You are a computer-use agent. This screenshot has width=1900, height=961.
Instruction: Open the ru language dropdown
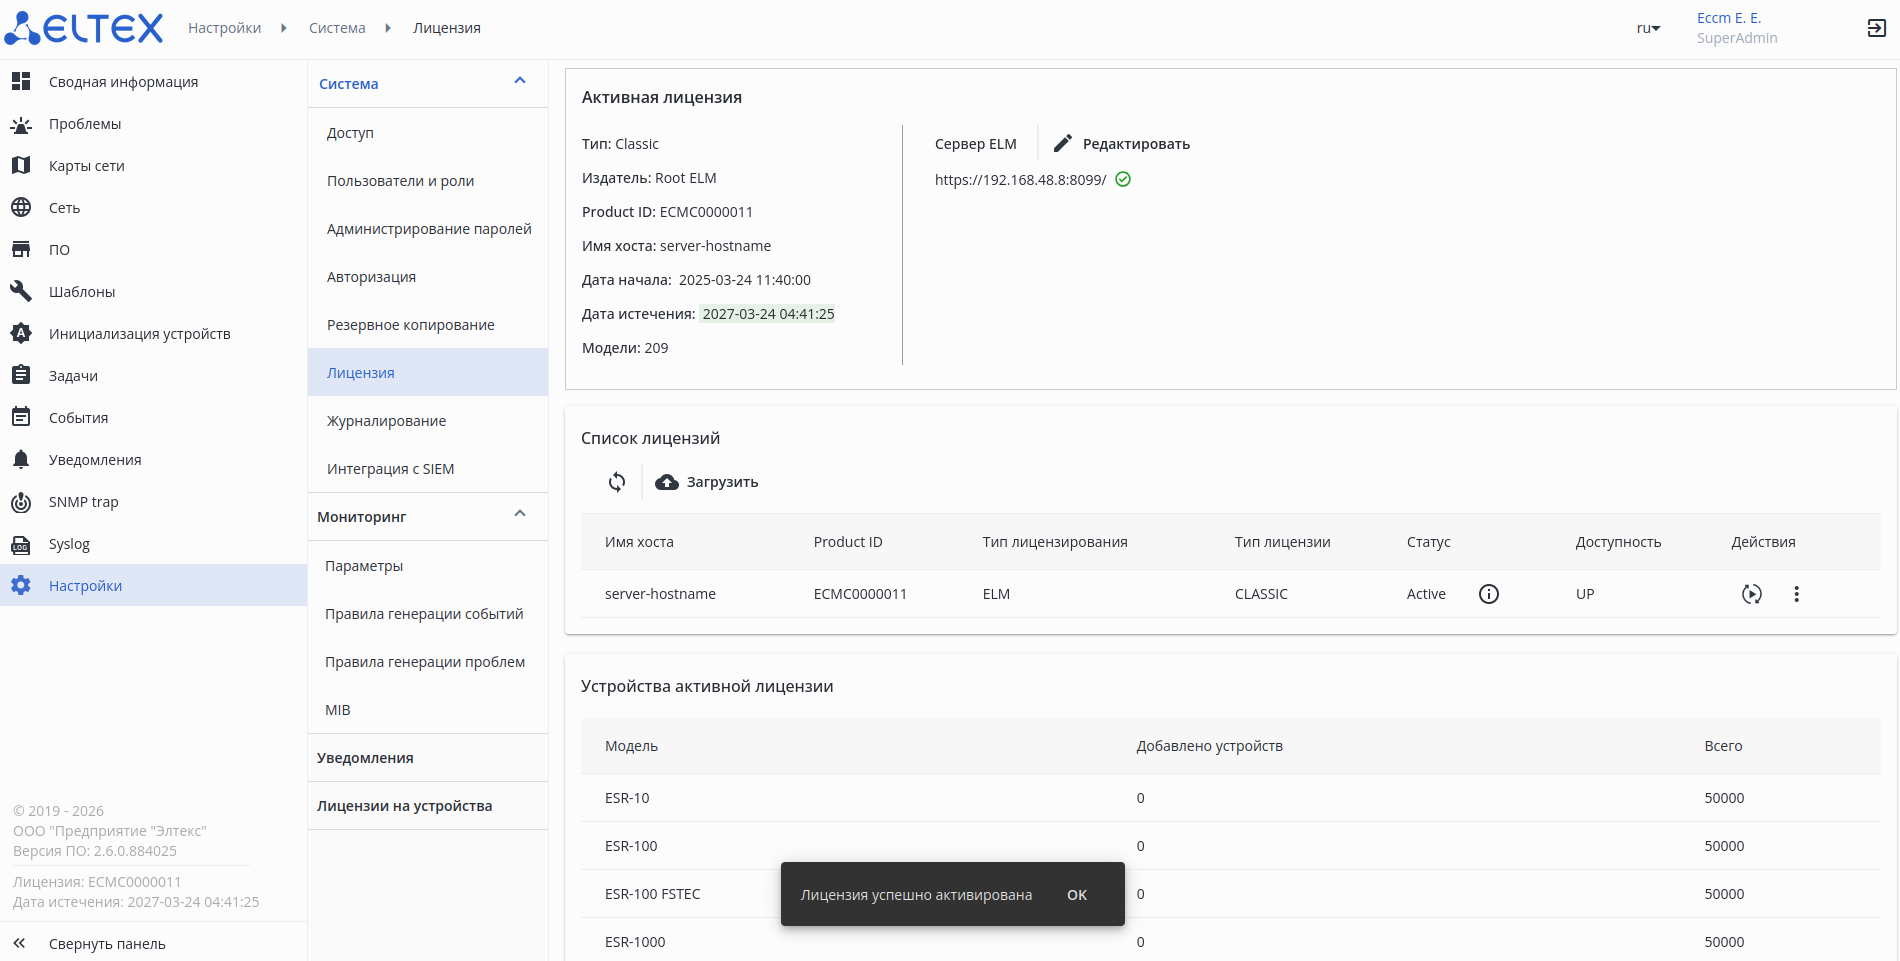point(1648,28)
